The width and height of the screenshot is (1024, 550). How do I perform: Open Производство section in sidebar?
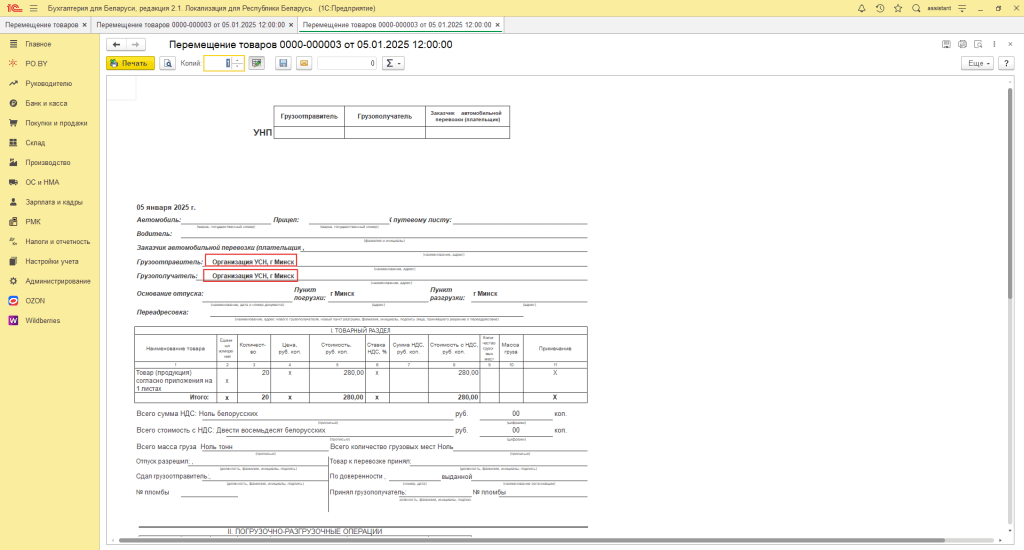click(50, 163)
